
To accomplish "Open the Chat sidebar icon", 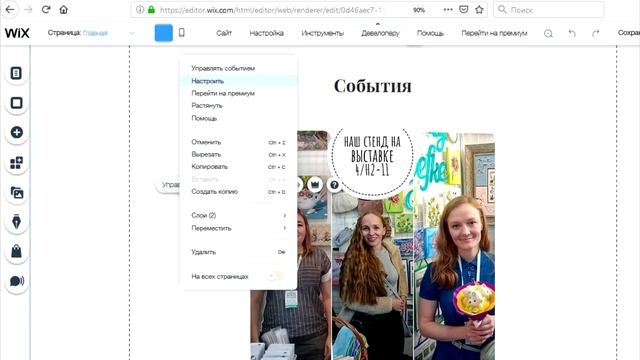I will [x=16, y=281].
